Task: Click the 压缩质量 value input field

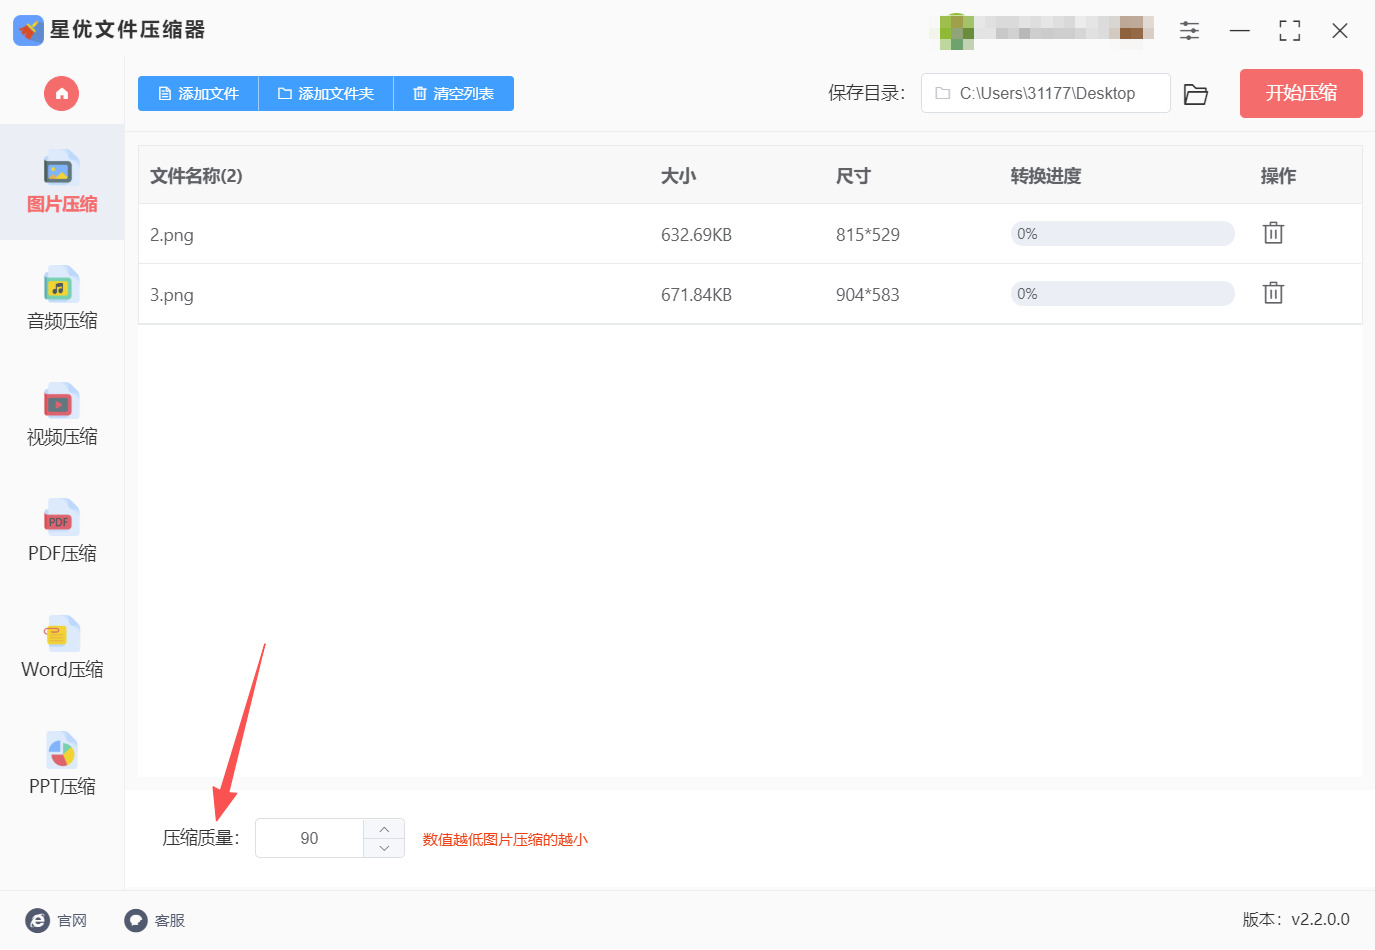Action: [310, 837]
